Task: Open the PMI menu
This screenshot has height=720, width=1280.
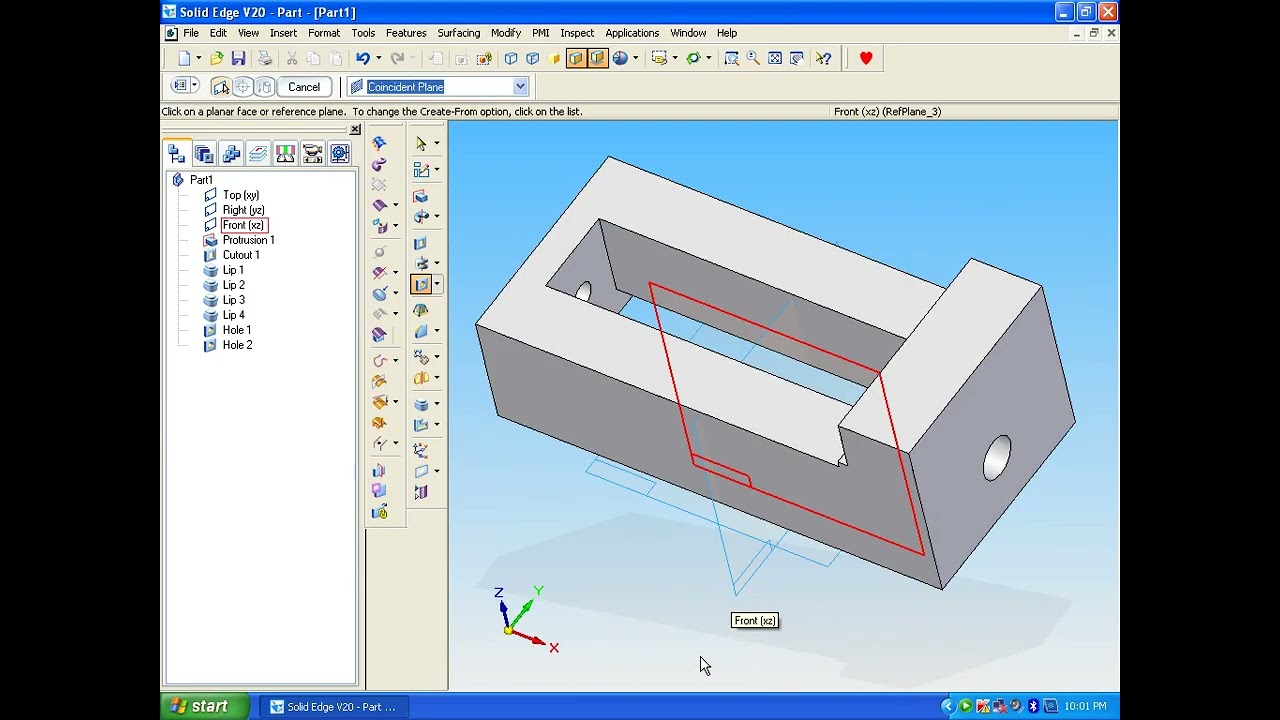Action: 540,33
